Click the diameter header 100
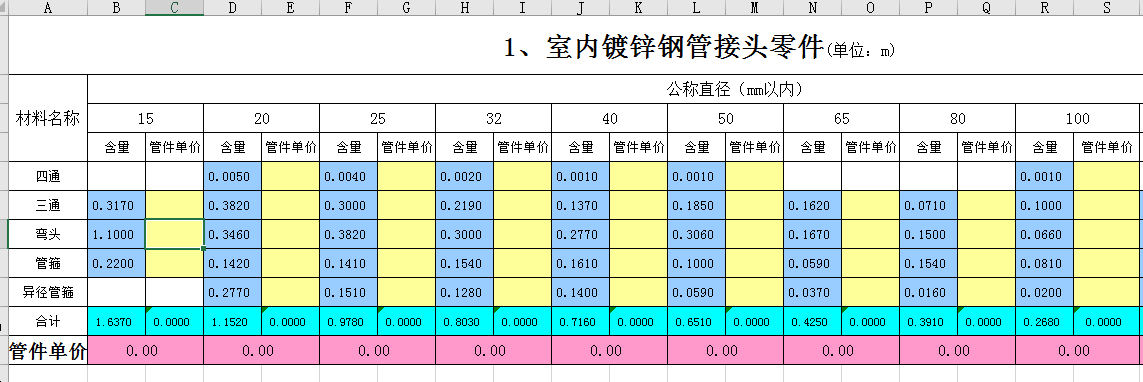The image size is (1143, 382). [1077, 118]
